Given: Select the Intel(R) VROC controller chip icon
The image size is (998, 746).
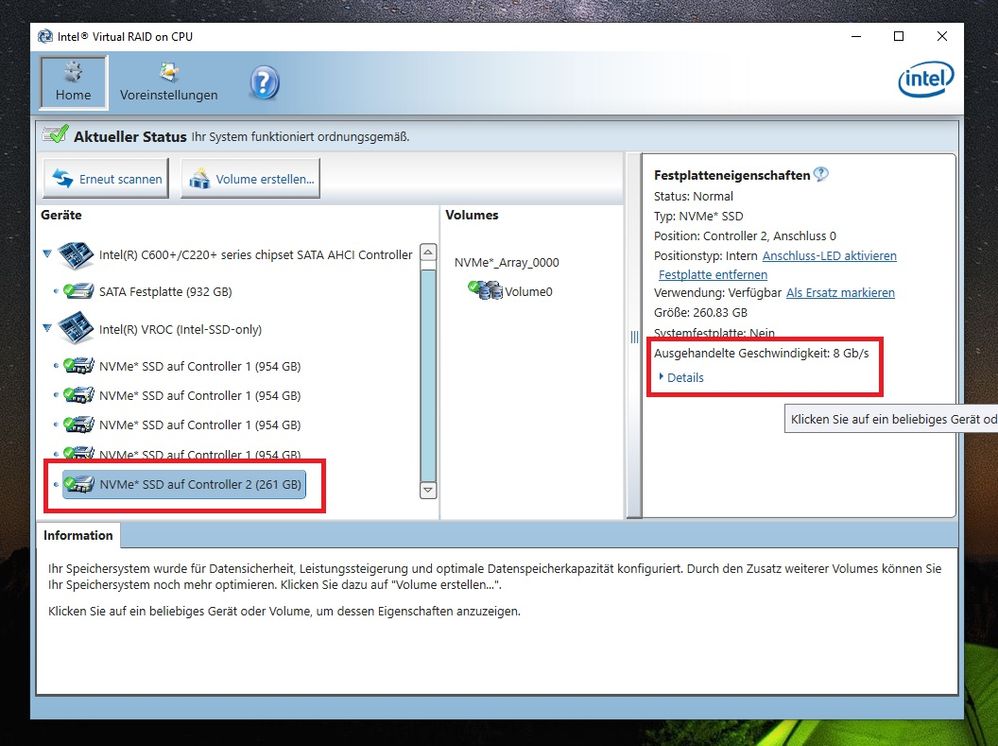Looking at the screenshot, I should (76, 329).
